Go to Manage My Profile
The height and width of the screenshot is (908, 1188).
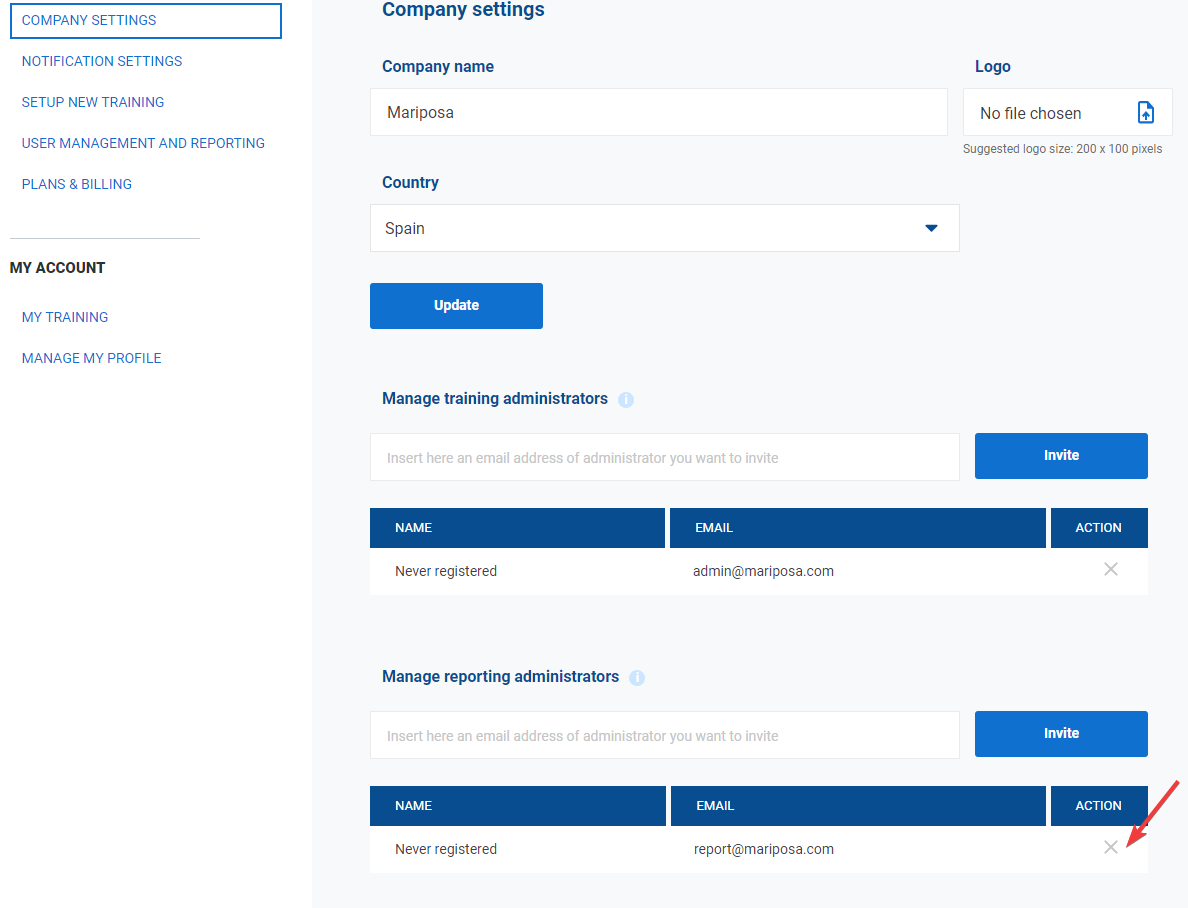point(91,358)
